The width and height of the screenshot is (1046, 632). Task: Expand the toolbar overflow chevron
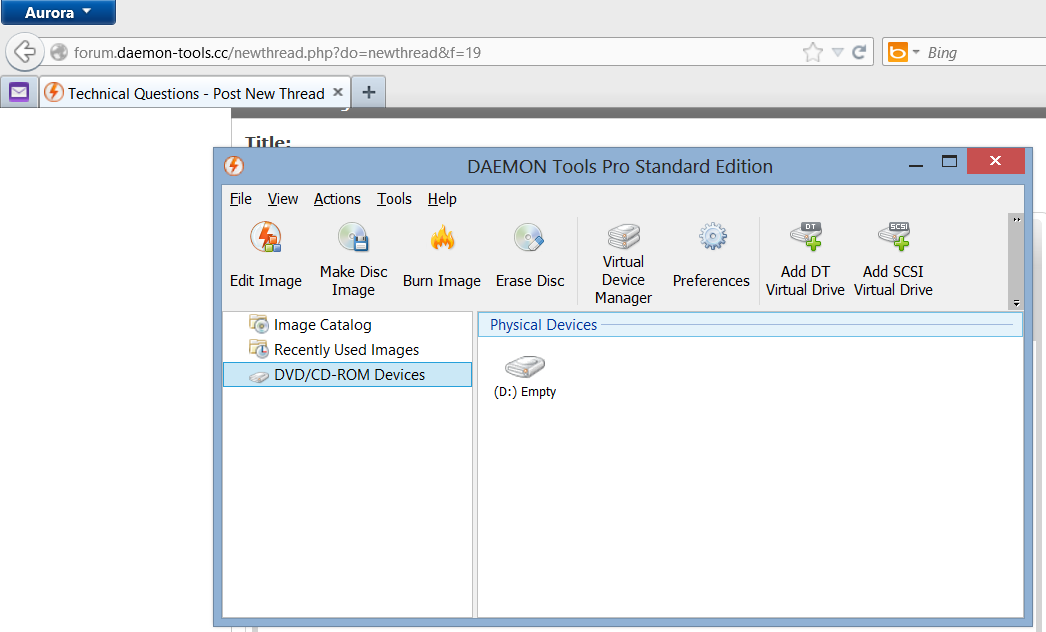pos(1017,220)
